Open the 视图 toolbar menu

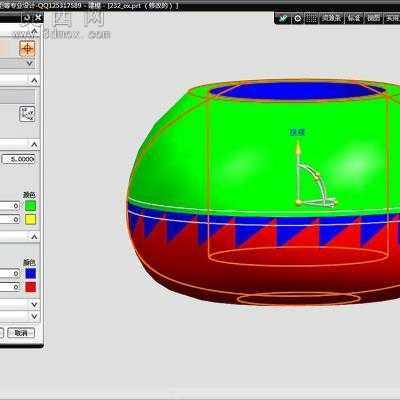coord(374,18)
